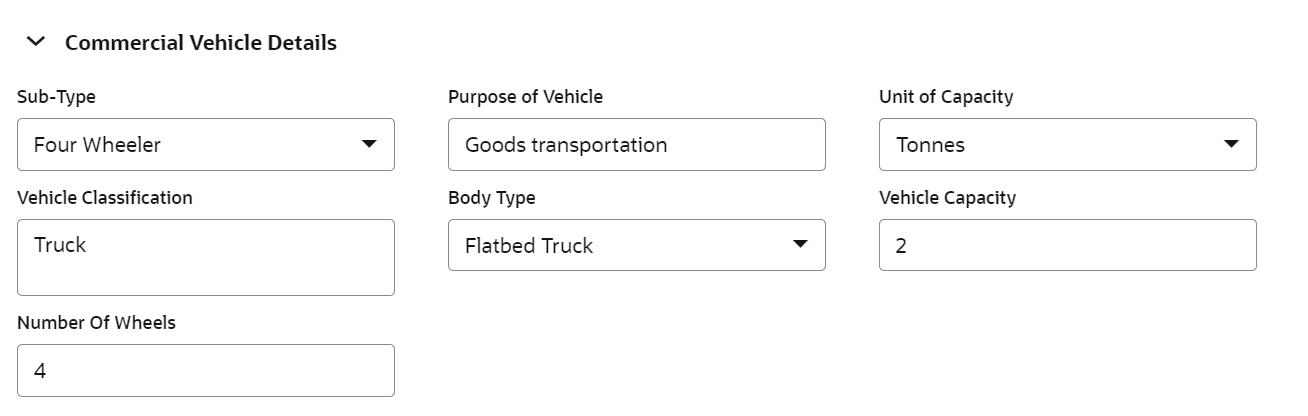Viewport: 1308px width, 416px height.
Task: Click the Body Type label
Action: (492, 197)
